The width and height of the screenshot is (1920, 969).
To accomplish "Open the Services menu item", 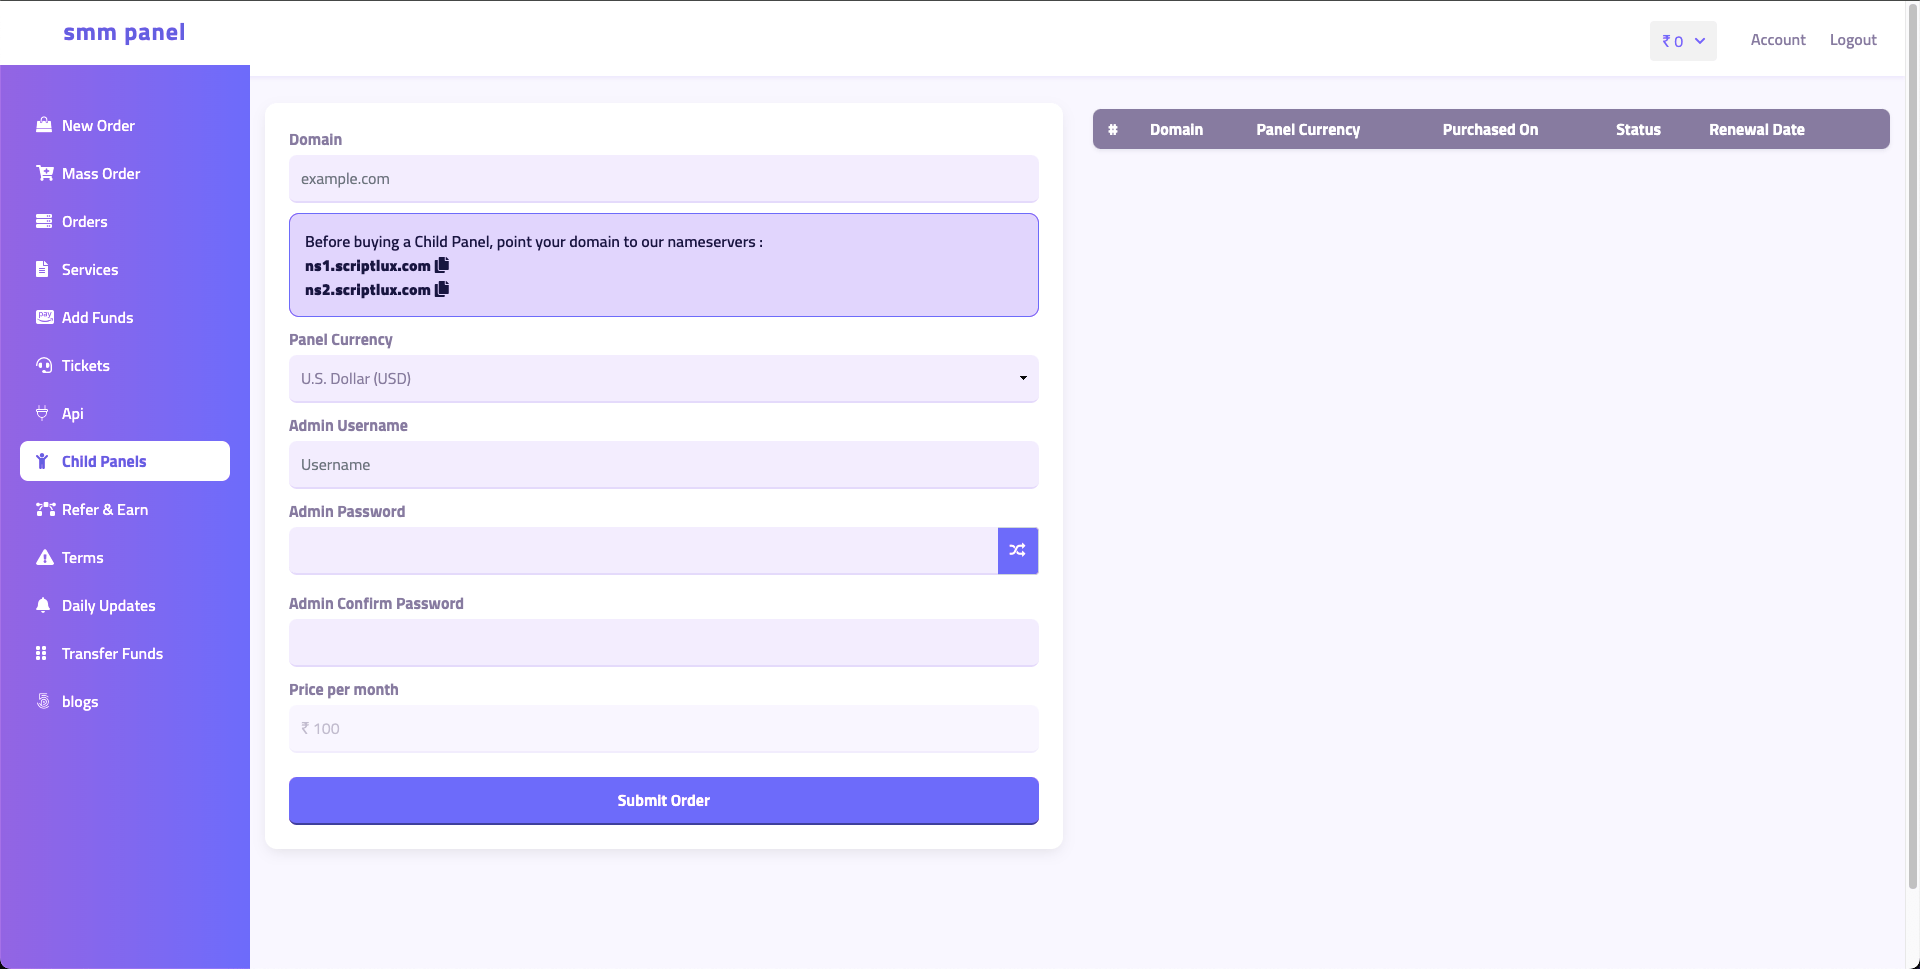I will (89, 270).
